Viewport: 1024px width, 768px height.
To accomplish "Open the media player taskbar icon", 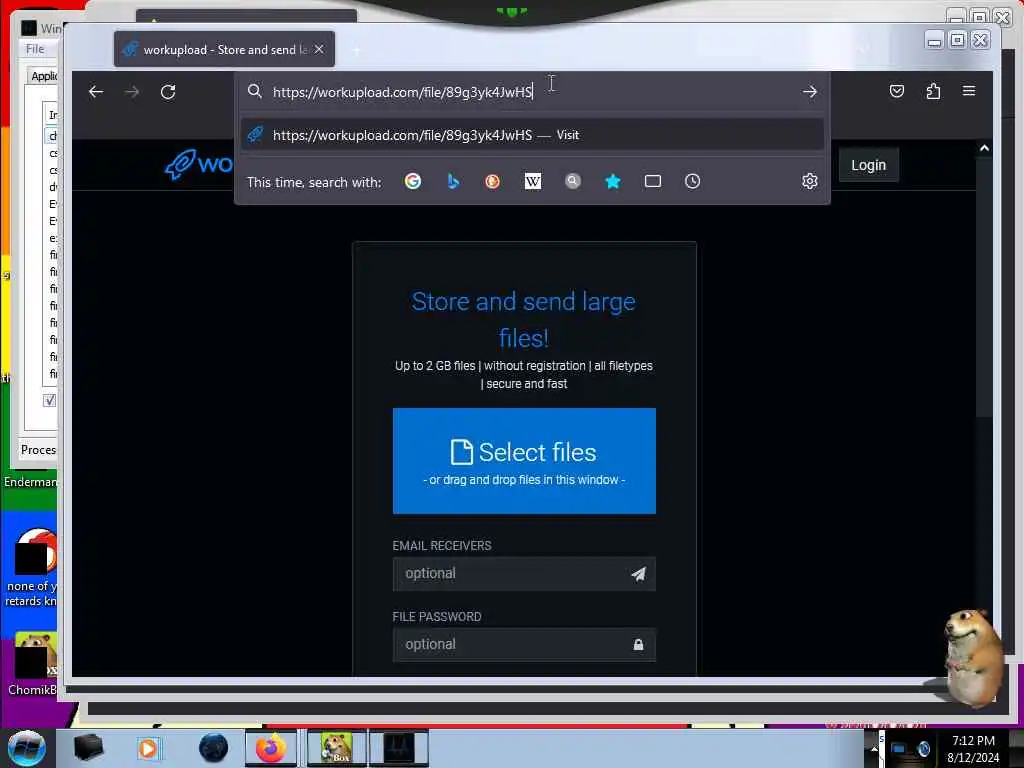I will coord(148,748).
